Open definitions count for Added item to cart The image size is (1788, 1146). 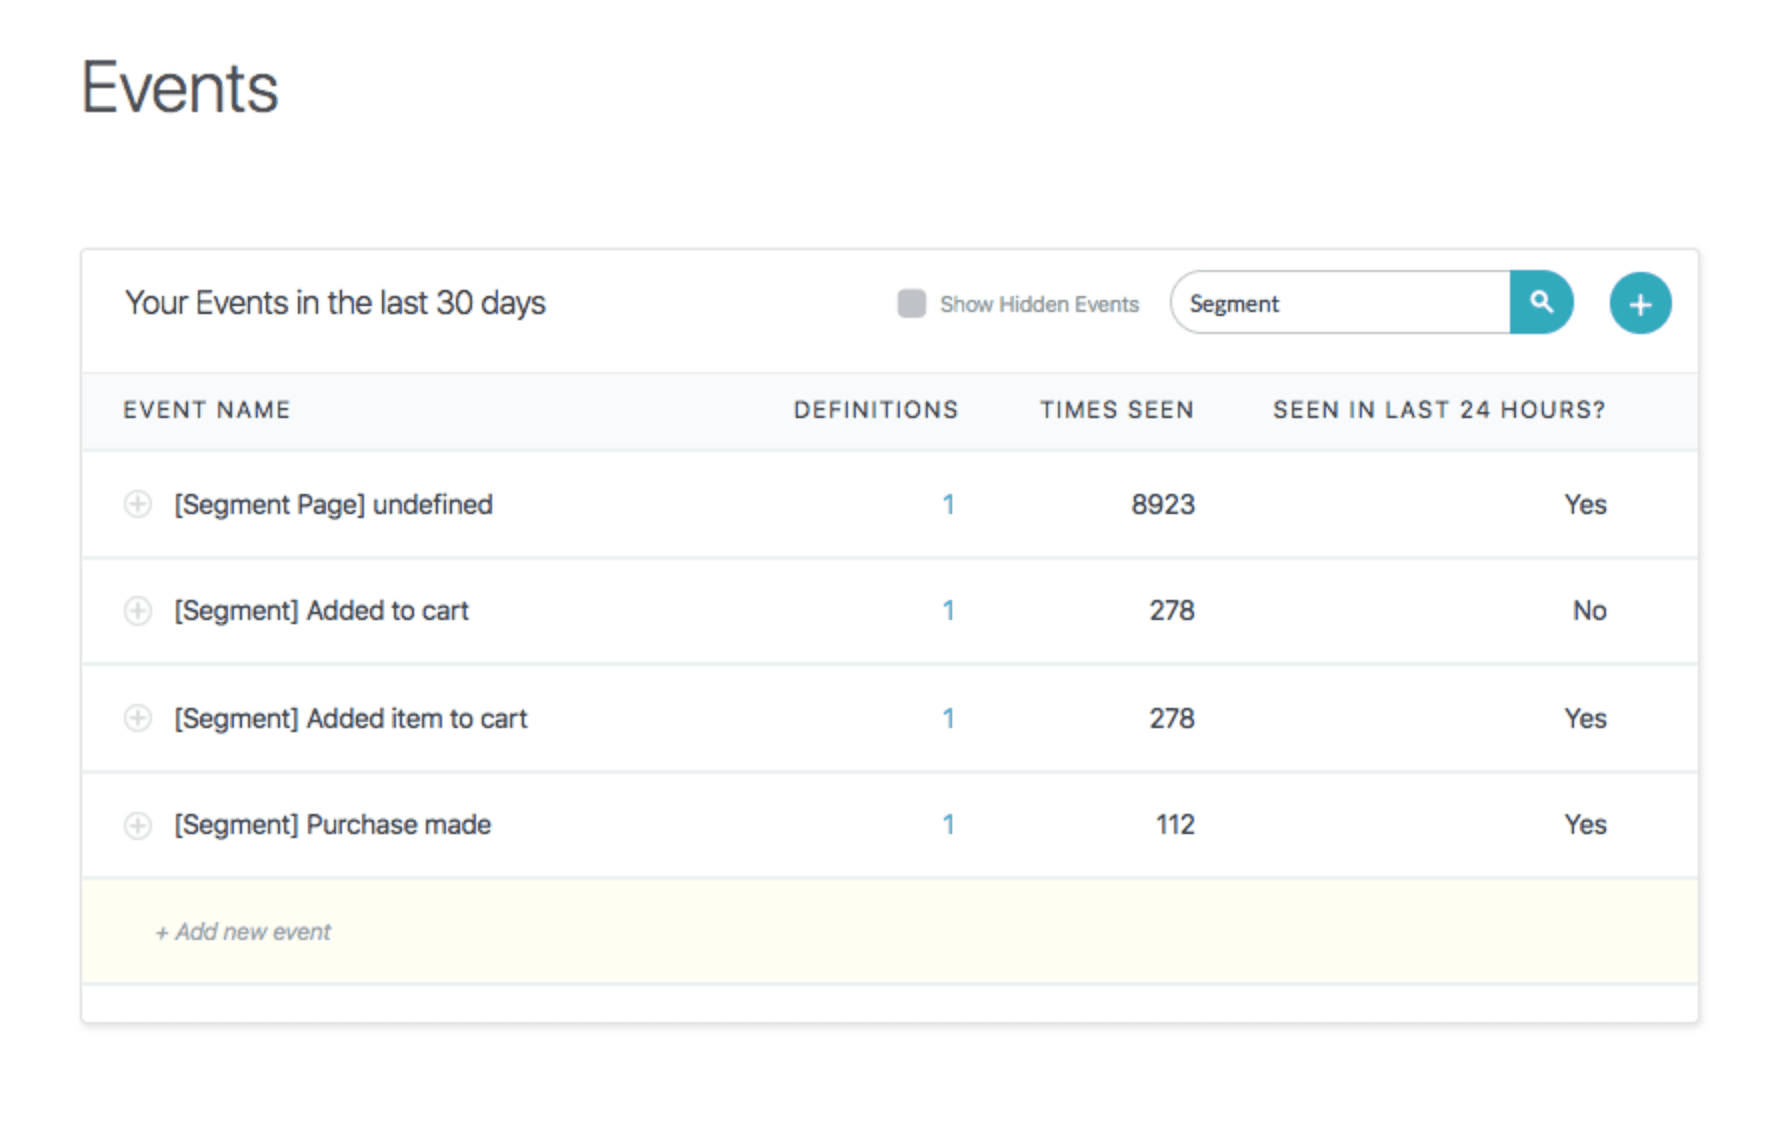(948, 718)
